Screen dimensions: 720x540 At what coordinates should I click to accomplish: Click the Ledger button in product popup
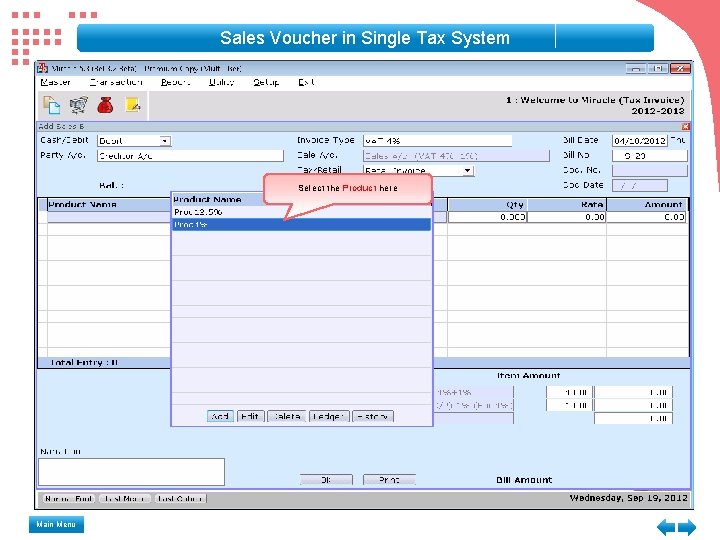point(329,416)
